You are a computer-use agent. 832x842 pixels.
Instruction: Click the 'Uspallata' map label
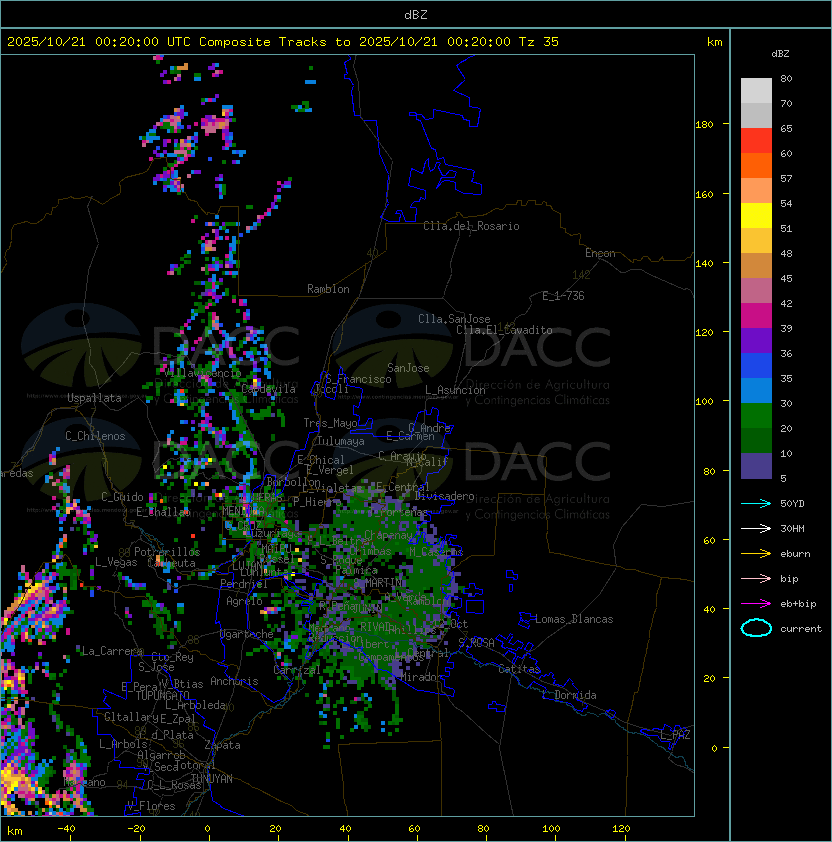[94, 398]
